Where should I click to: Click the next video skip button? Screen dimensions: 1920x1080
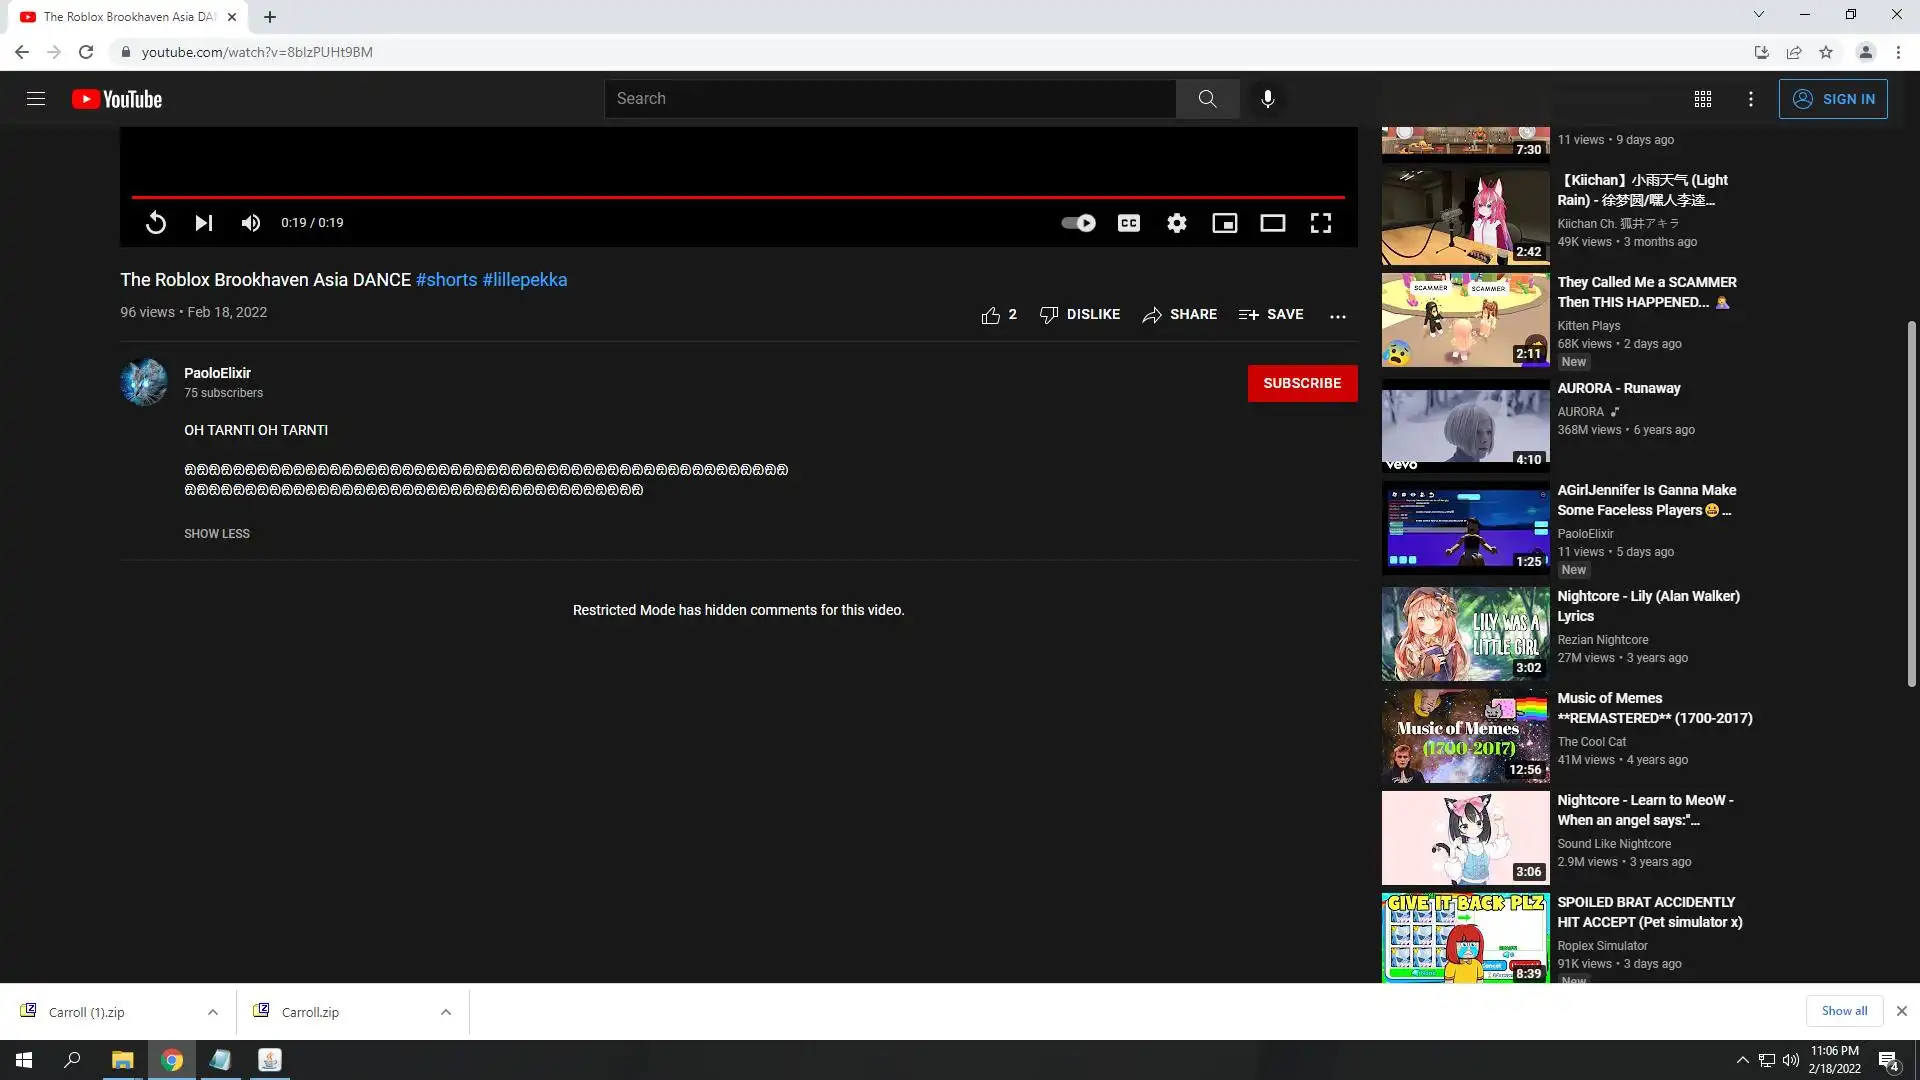204,223
